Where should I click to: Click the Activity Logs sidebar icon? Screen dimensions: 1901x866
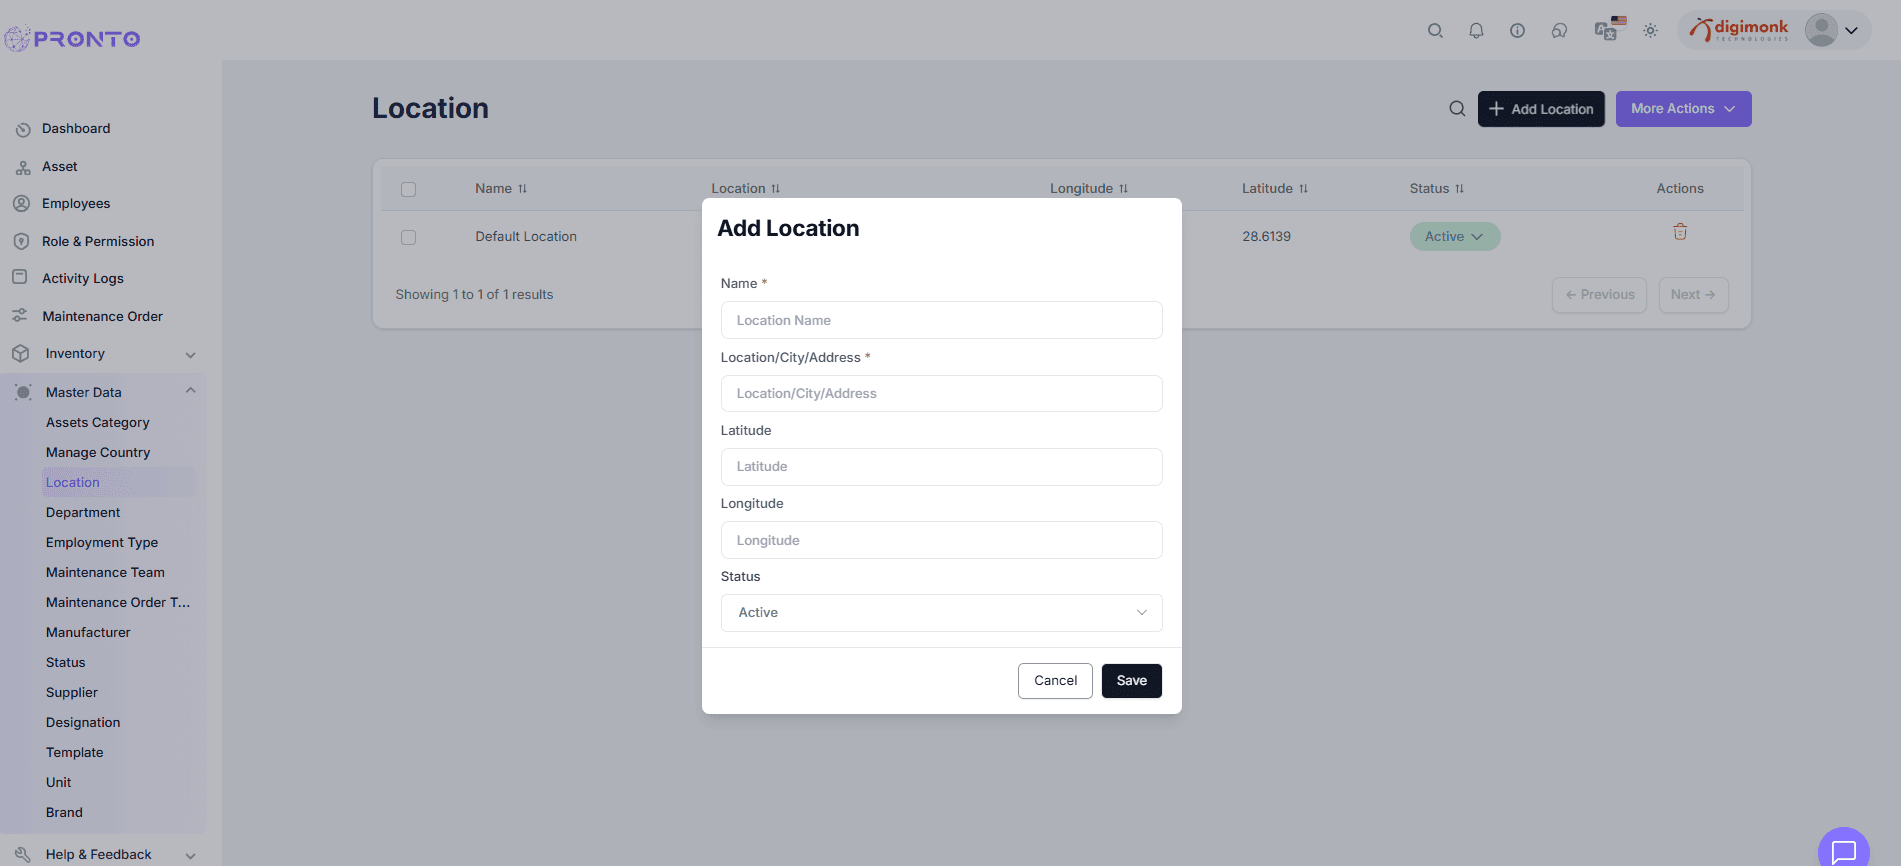[x=19, y=277]
